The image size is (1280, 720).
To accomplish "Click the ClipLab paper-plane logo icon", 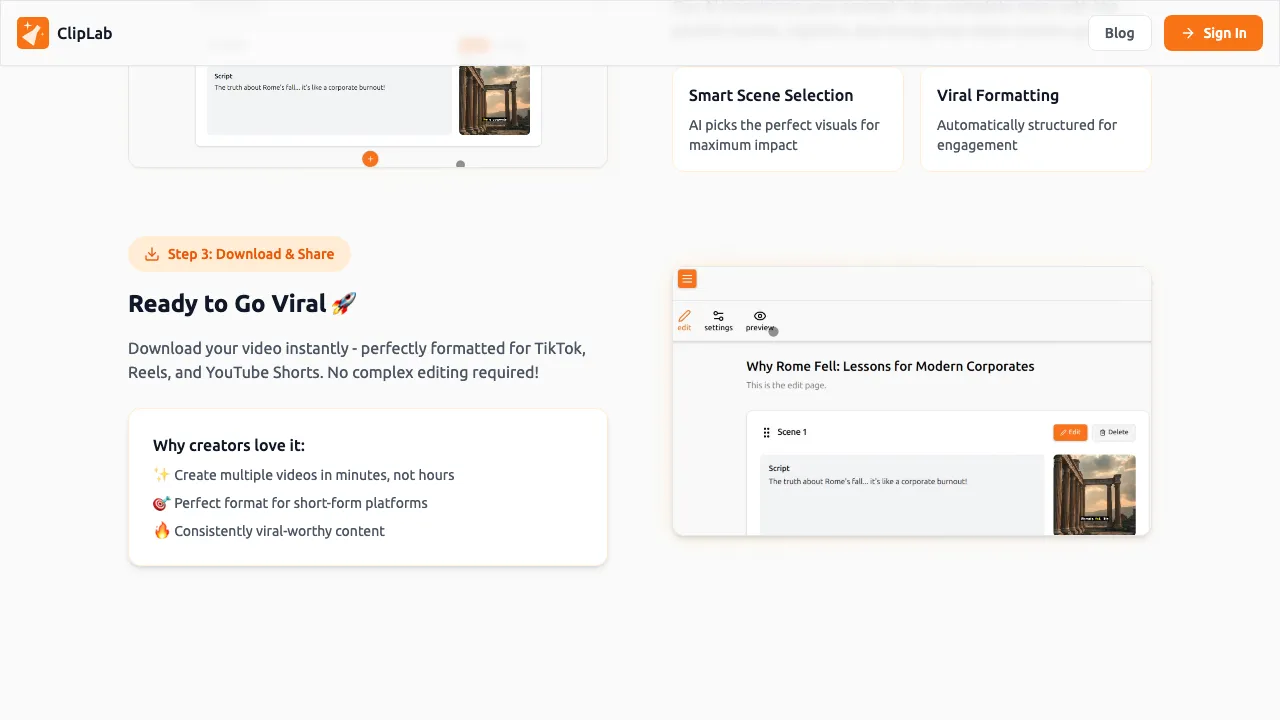I will pos(33,33).
